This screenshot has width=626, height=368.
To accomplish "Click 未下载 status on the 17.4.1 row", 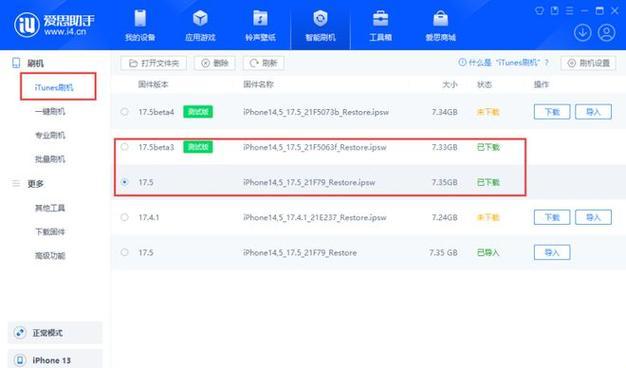I will [488, 218].
